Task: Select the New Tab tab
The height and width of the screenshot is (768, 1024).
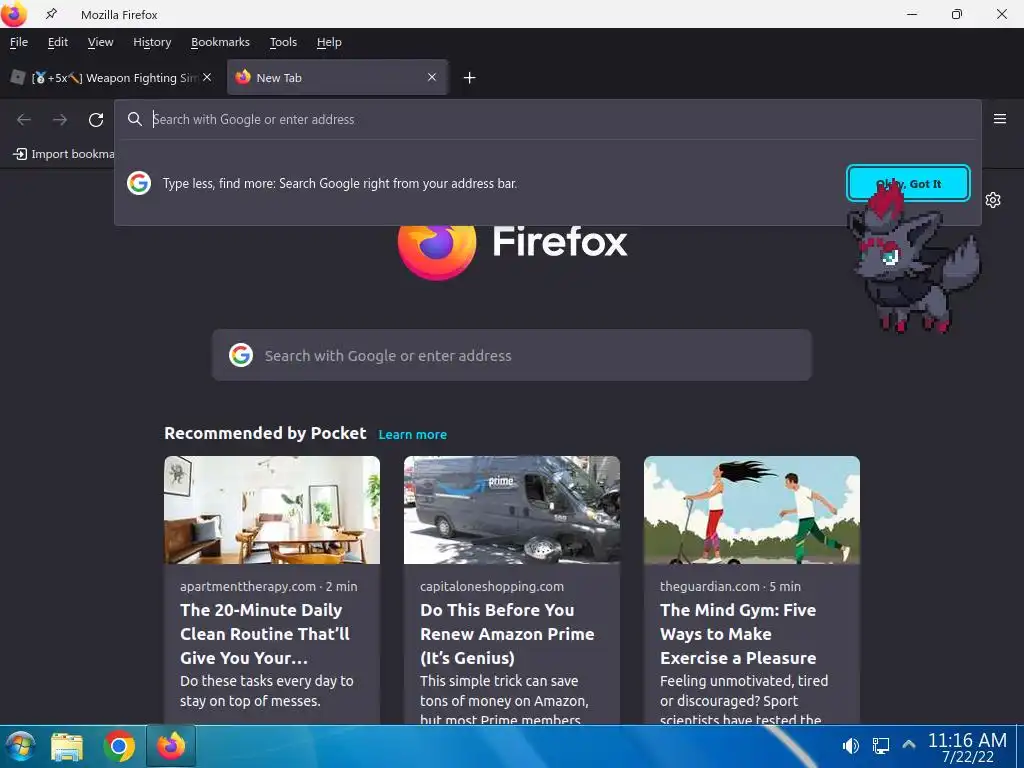Action: tap(337, 78)
